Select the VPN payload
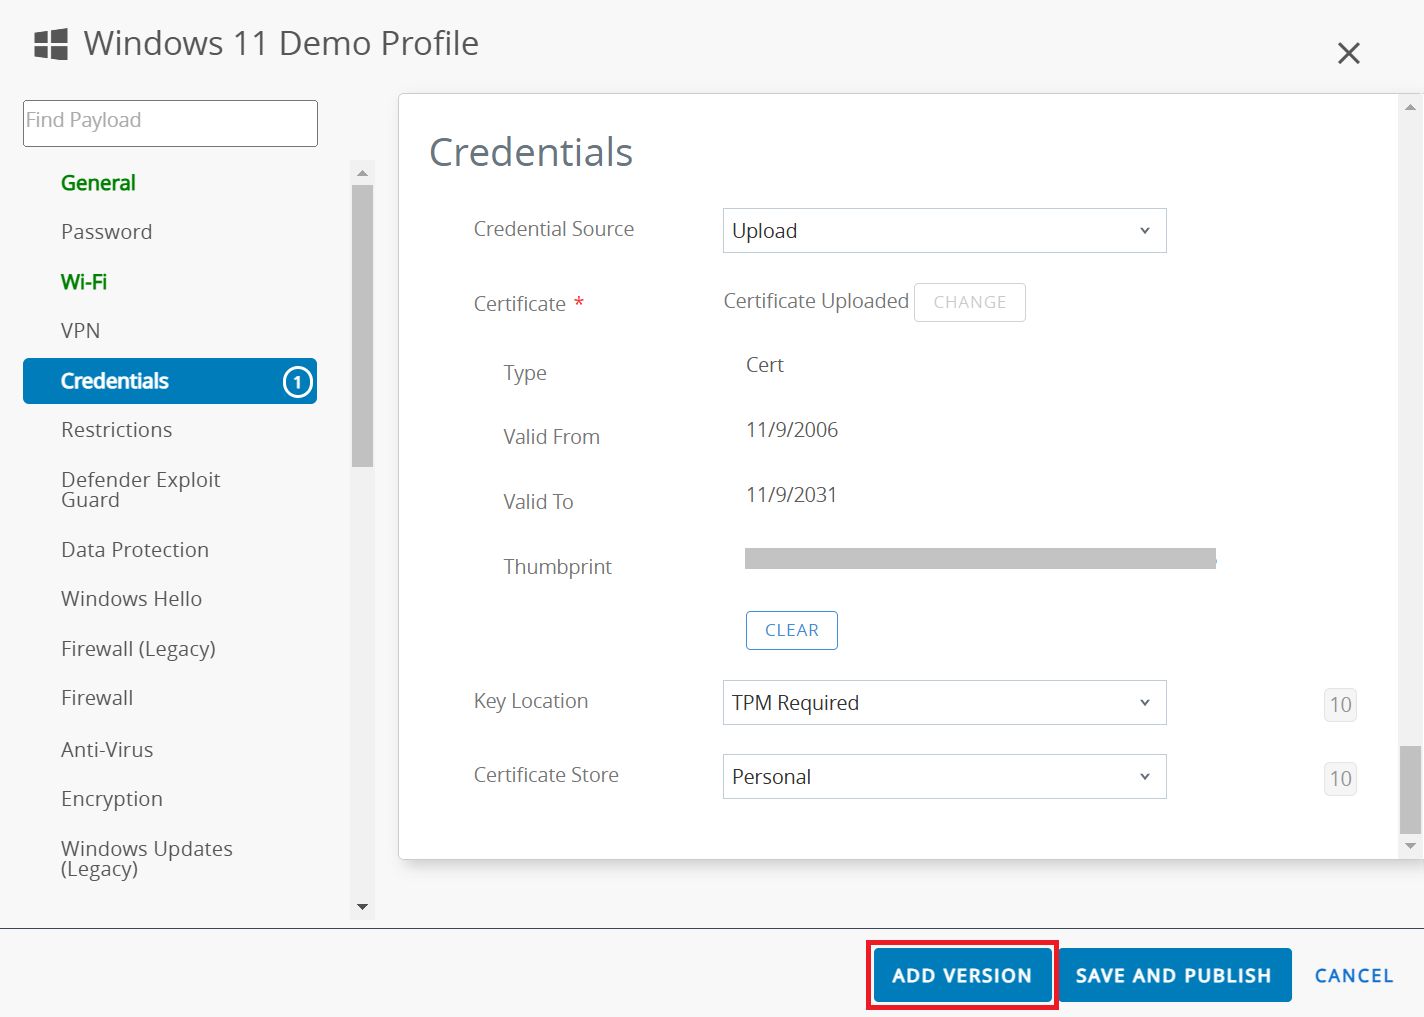Image resolution: width=1424 pixels, height=1017 pixels. coord(81,331)
